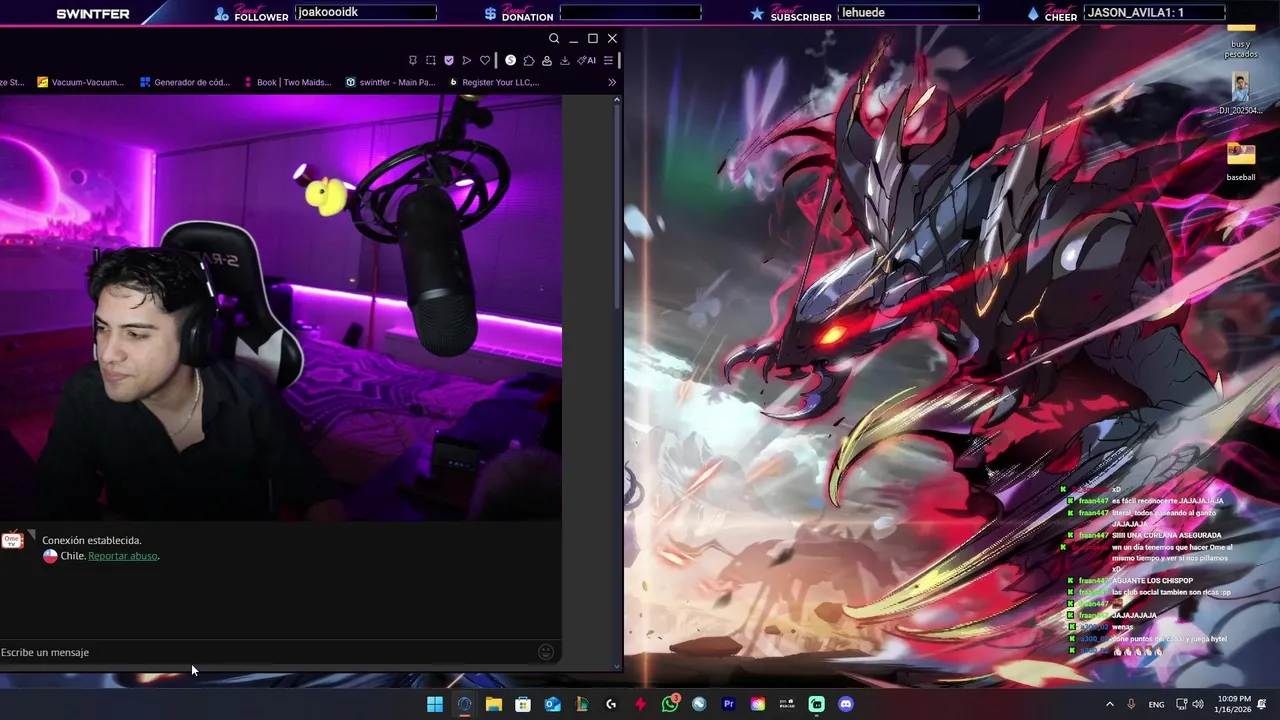Open Adobe Premiere Pro from taskbar
Viewport: 1280px width, 720px height.
click(x=729, y=704)
